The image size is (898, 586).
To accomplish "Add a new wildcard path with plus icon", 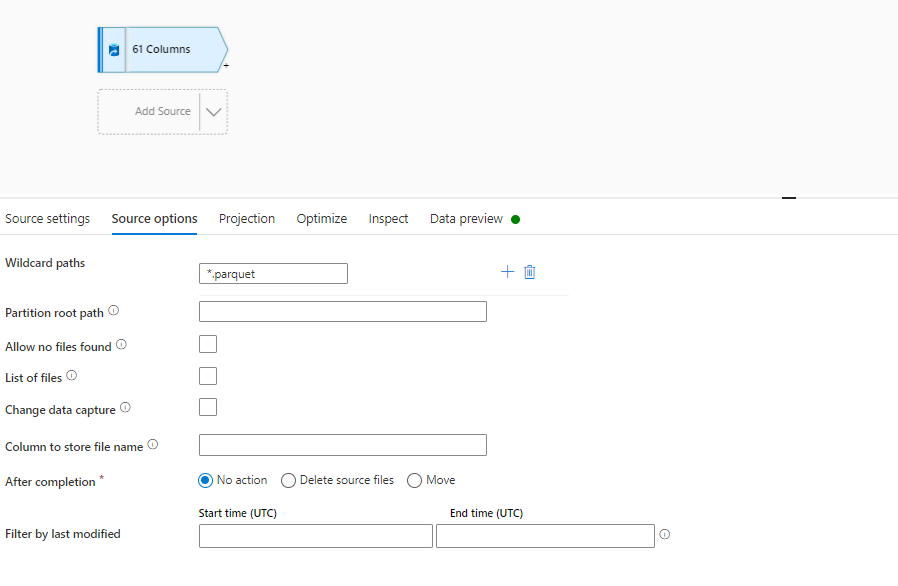I will (x=507, y=272).
